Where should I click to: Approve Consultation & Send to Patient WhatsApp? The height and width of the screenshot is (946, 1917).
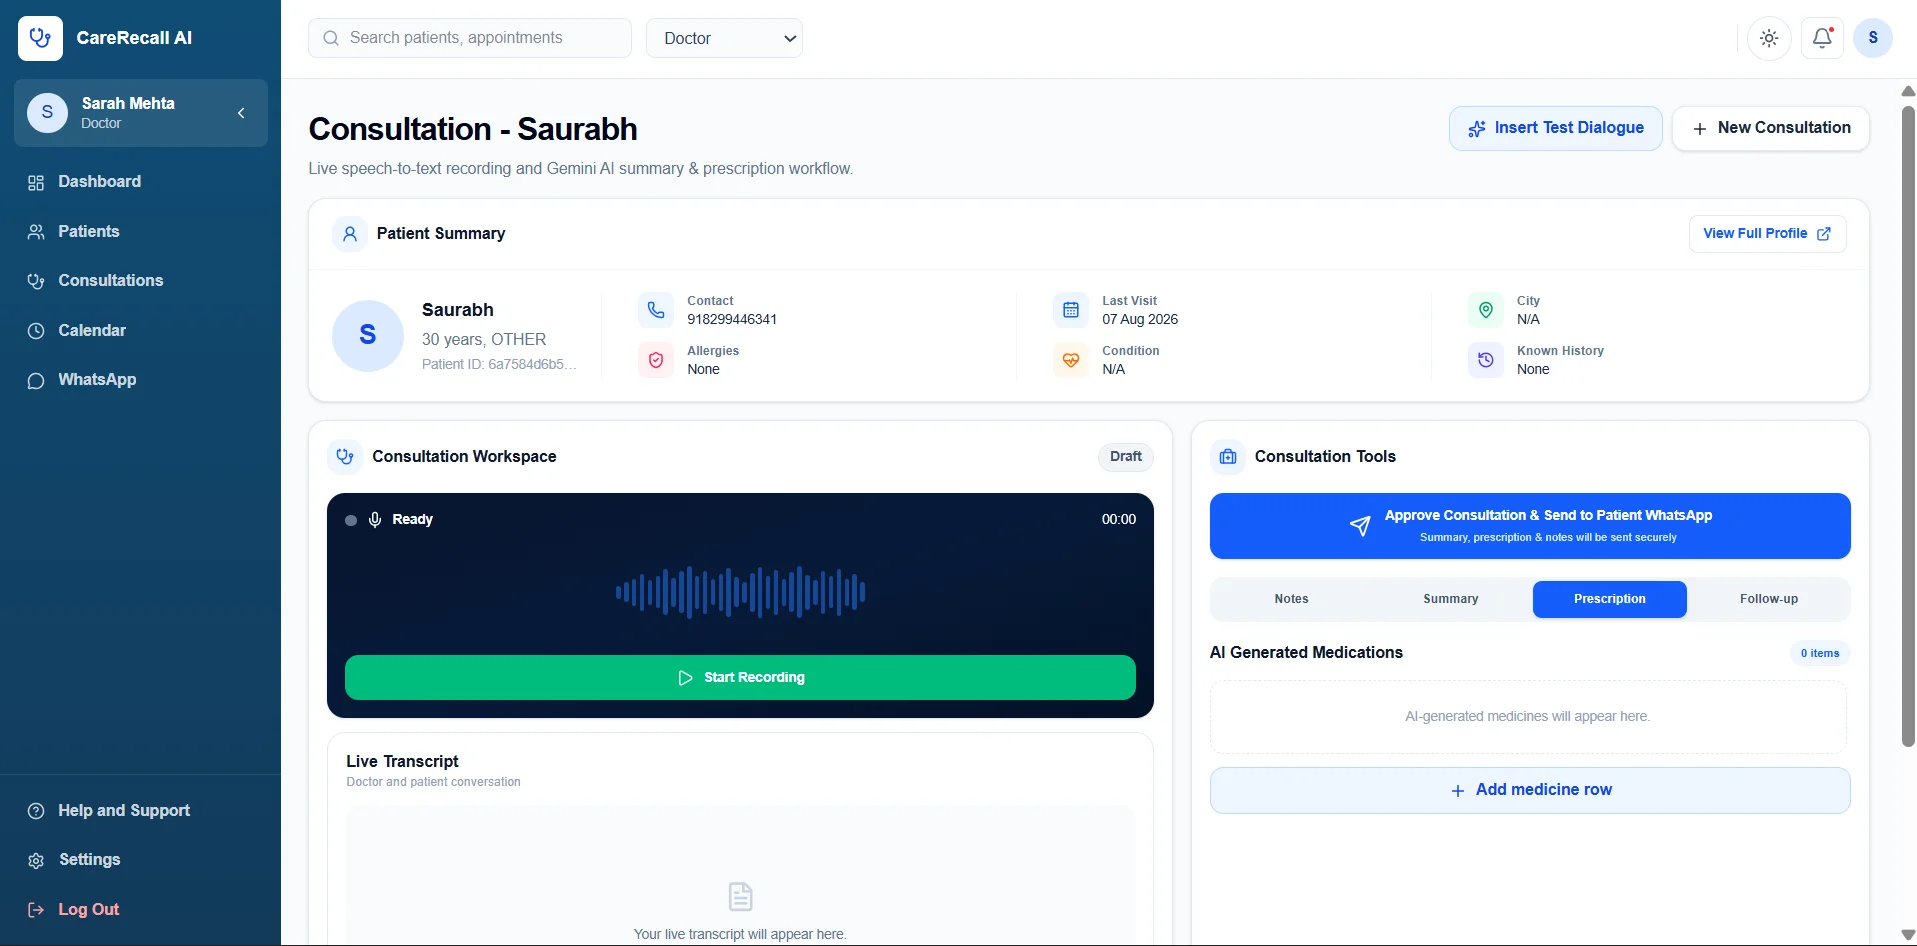1530,526
